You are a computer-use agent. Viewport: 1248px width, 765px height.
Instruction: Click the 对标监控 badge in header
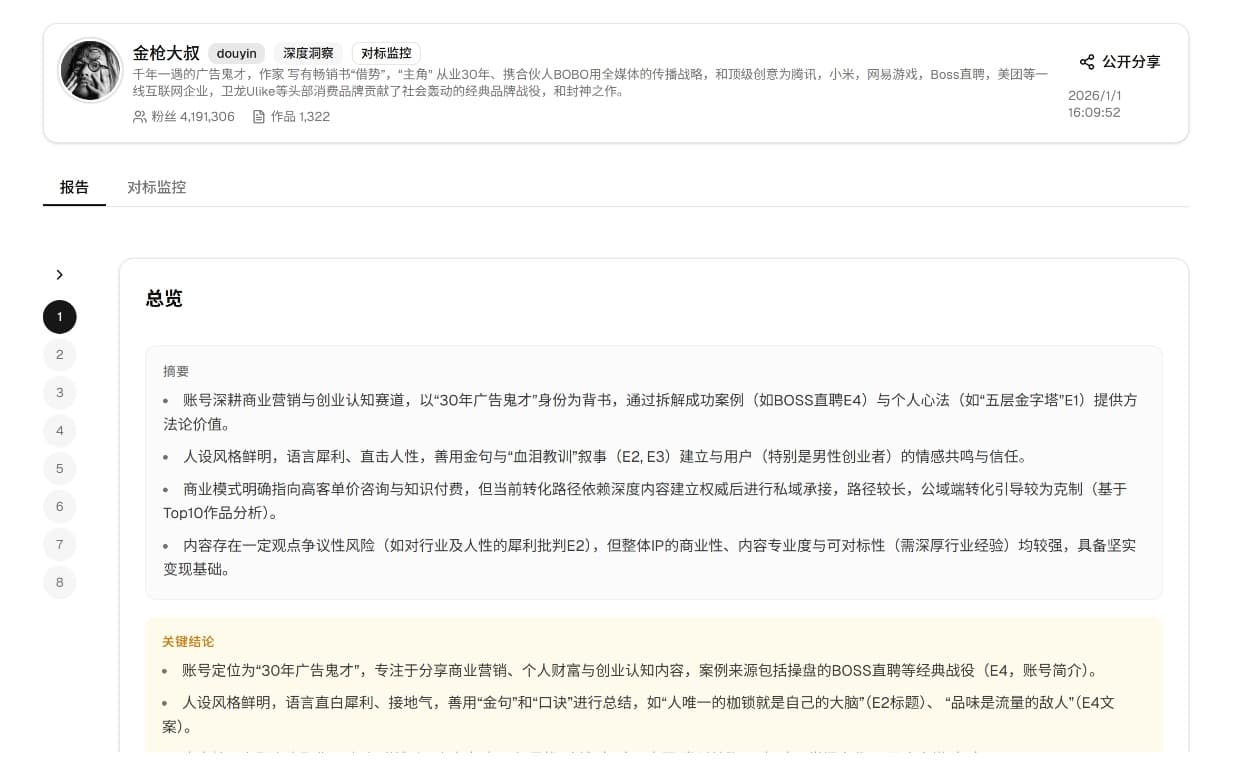pos(386,53)
